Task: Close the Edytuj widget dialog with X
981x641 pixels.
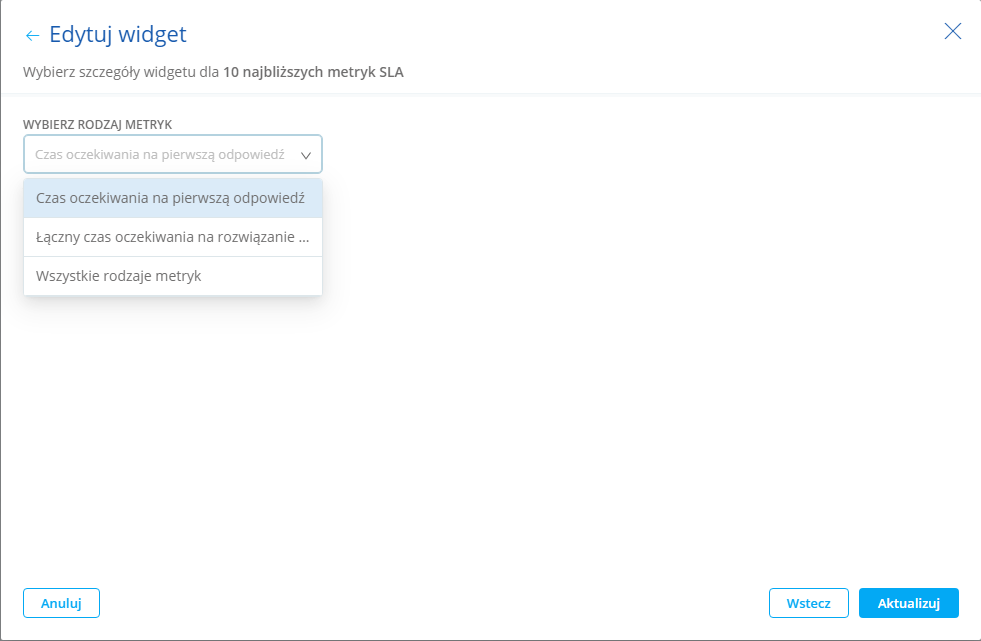Action: pos(952,31)
